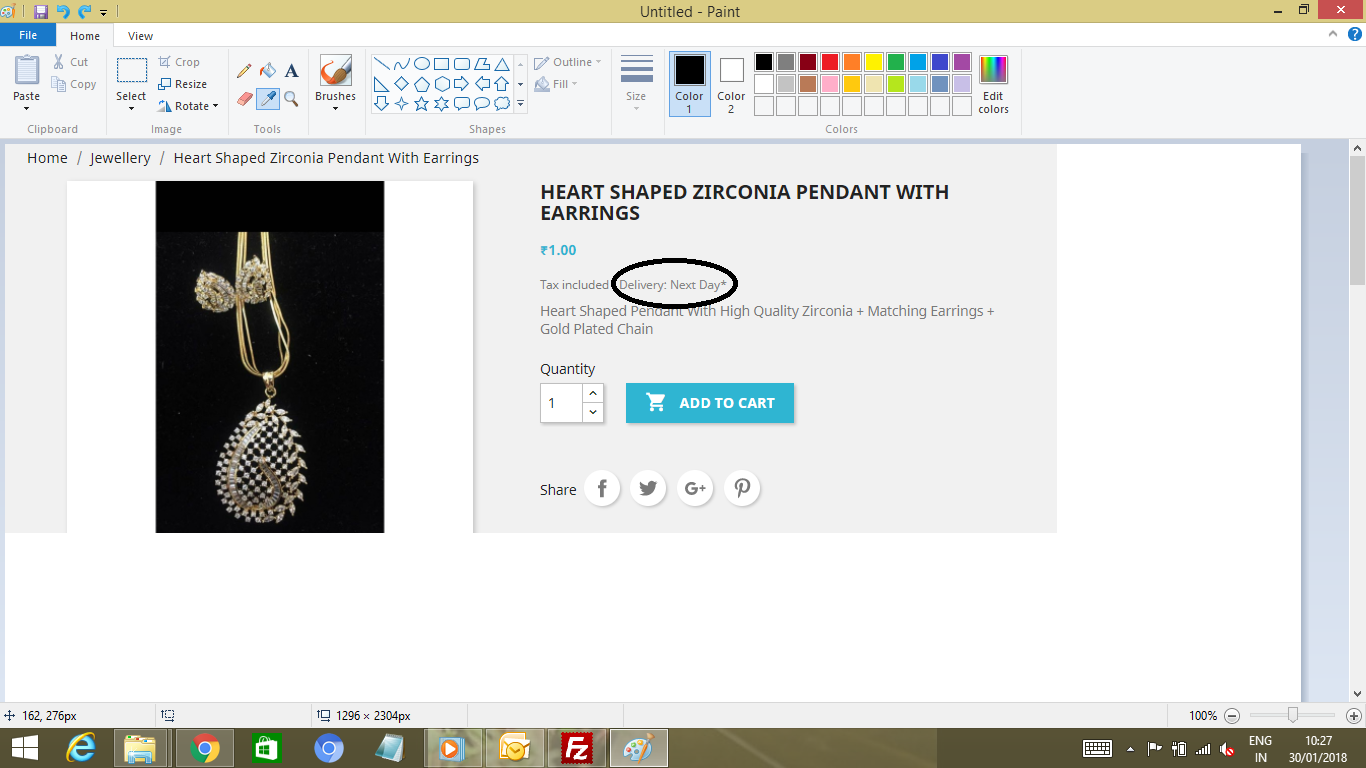Viewport: 1366px width, 768px height.
Task: Choose the Triangle shape
Action: click(x=501, y=64)
